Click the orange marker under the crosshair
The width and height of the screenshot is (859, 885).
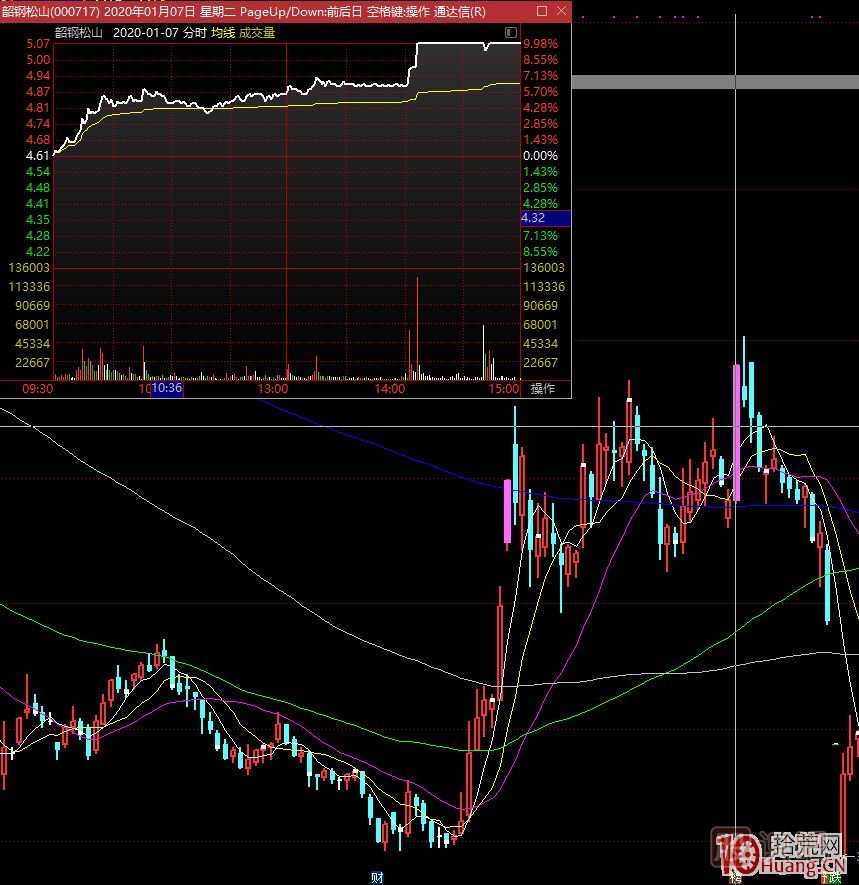point(736,878)
